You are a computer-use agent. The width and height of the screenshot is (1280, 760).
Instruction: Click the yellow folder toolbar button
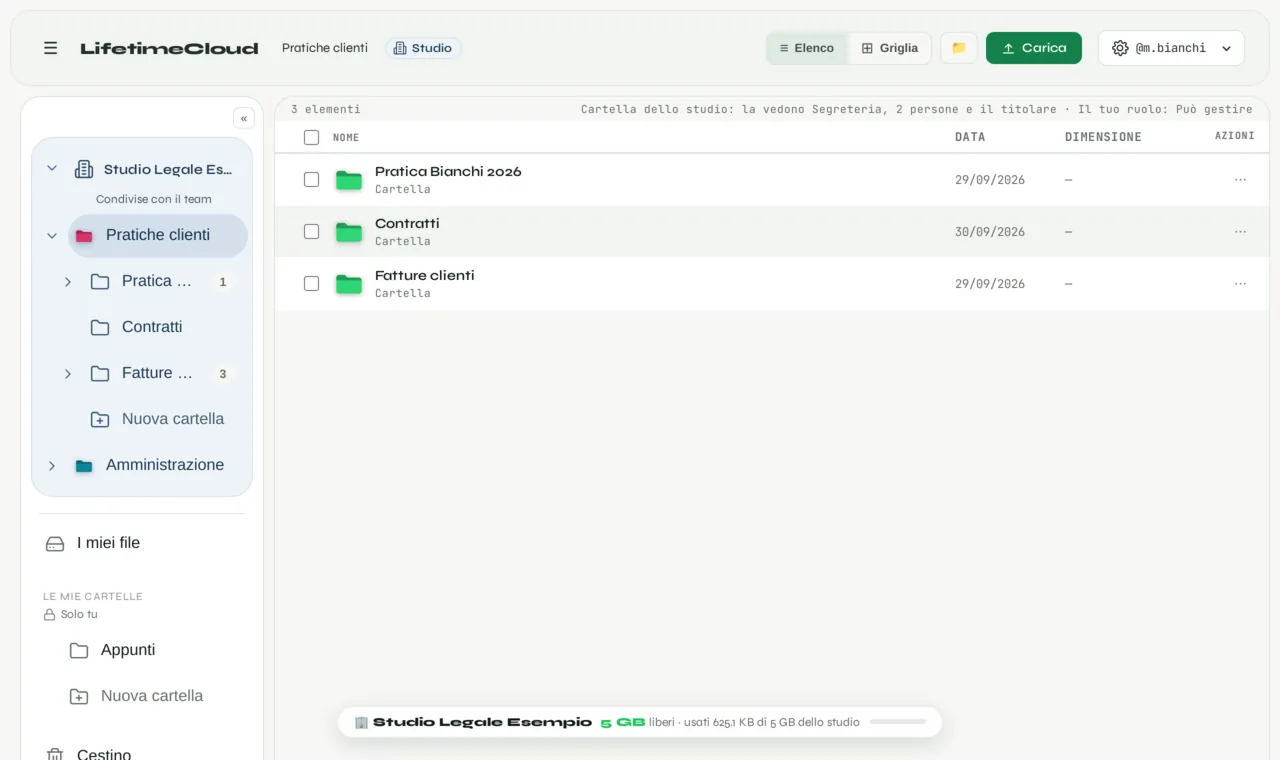click(959, 48)
